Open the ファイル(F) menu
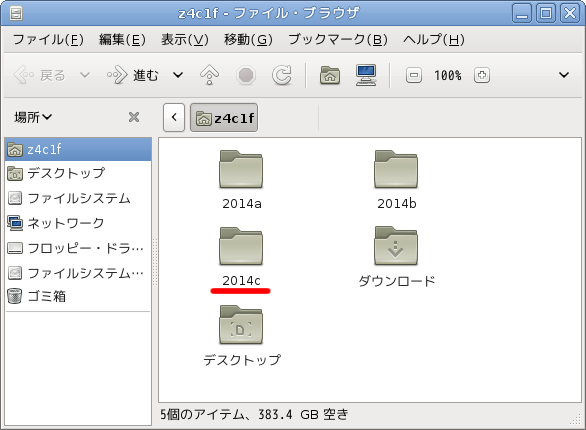 (x=48, y=39)
